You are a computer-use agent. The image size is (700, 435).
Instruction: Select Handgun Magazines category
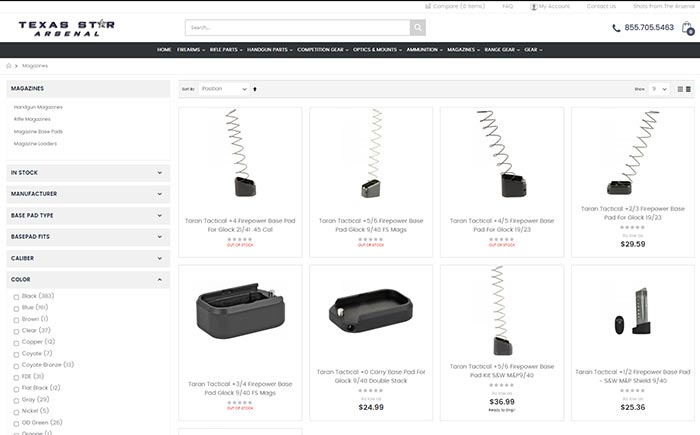pos(38,107)
